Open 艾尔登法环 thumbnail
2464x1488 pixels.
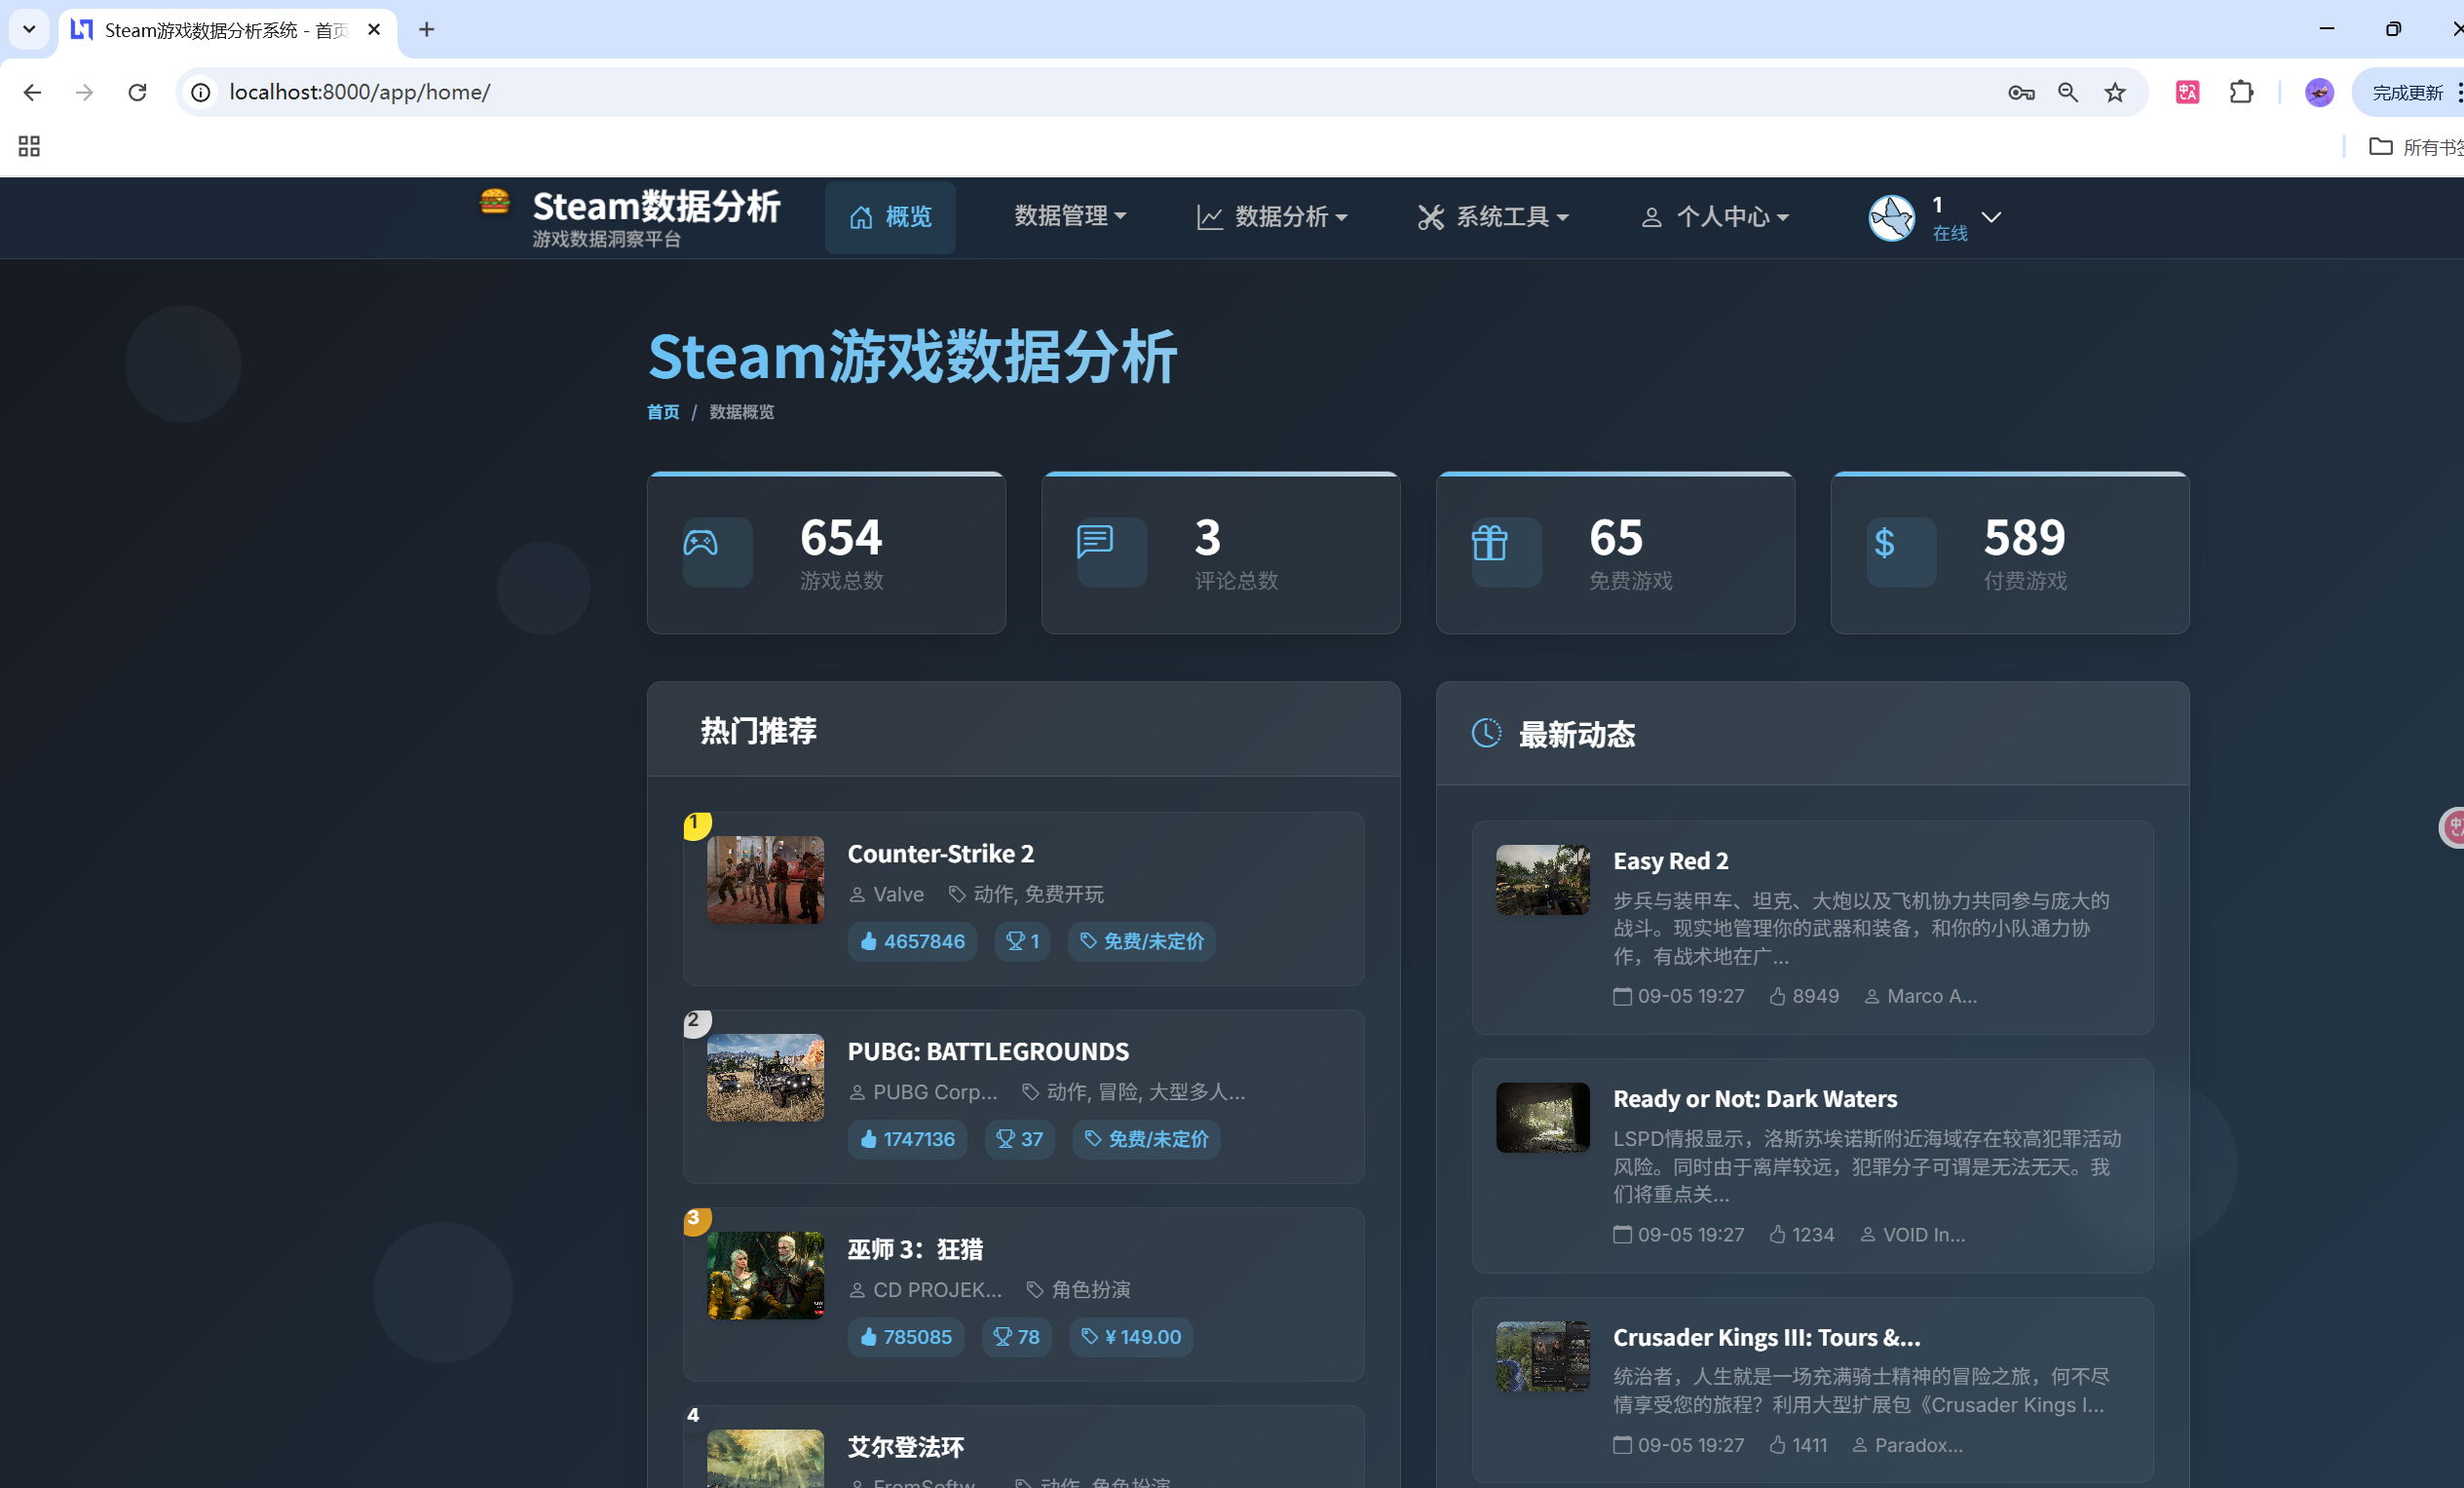(766, 1459)
